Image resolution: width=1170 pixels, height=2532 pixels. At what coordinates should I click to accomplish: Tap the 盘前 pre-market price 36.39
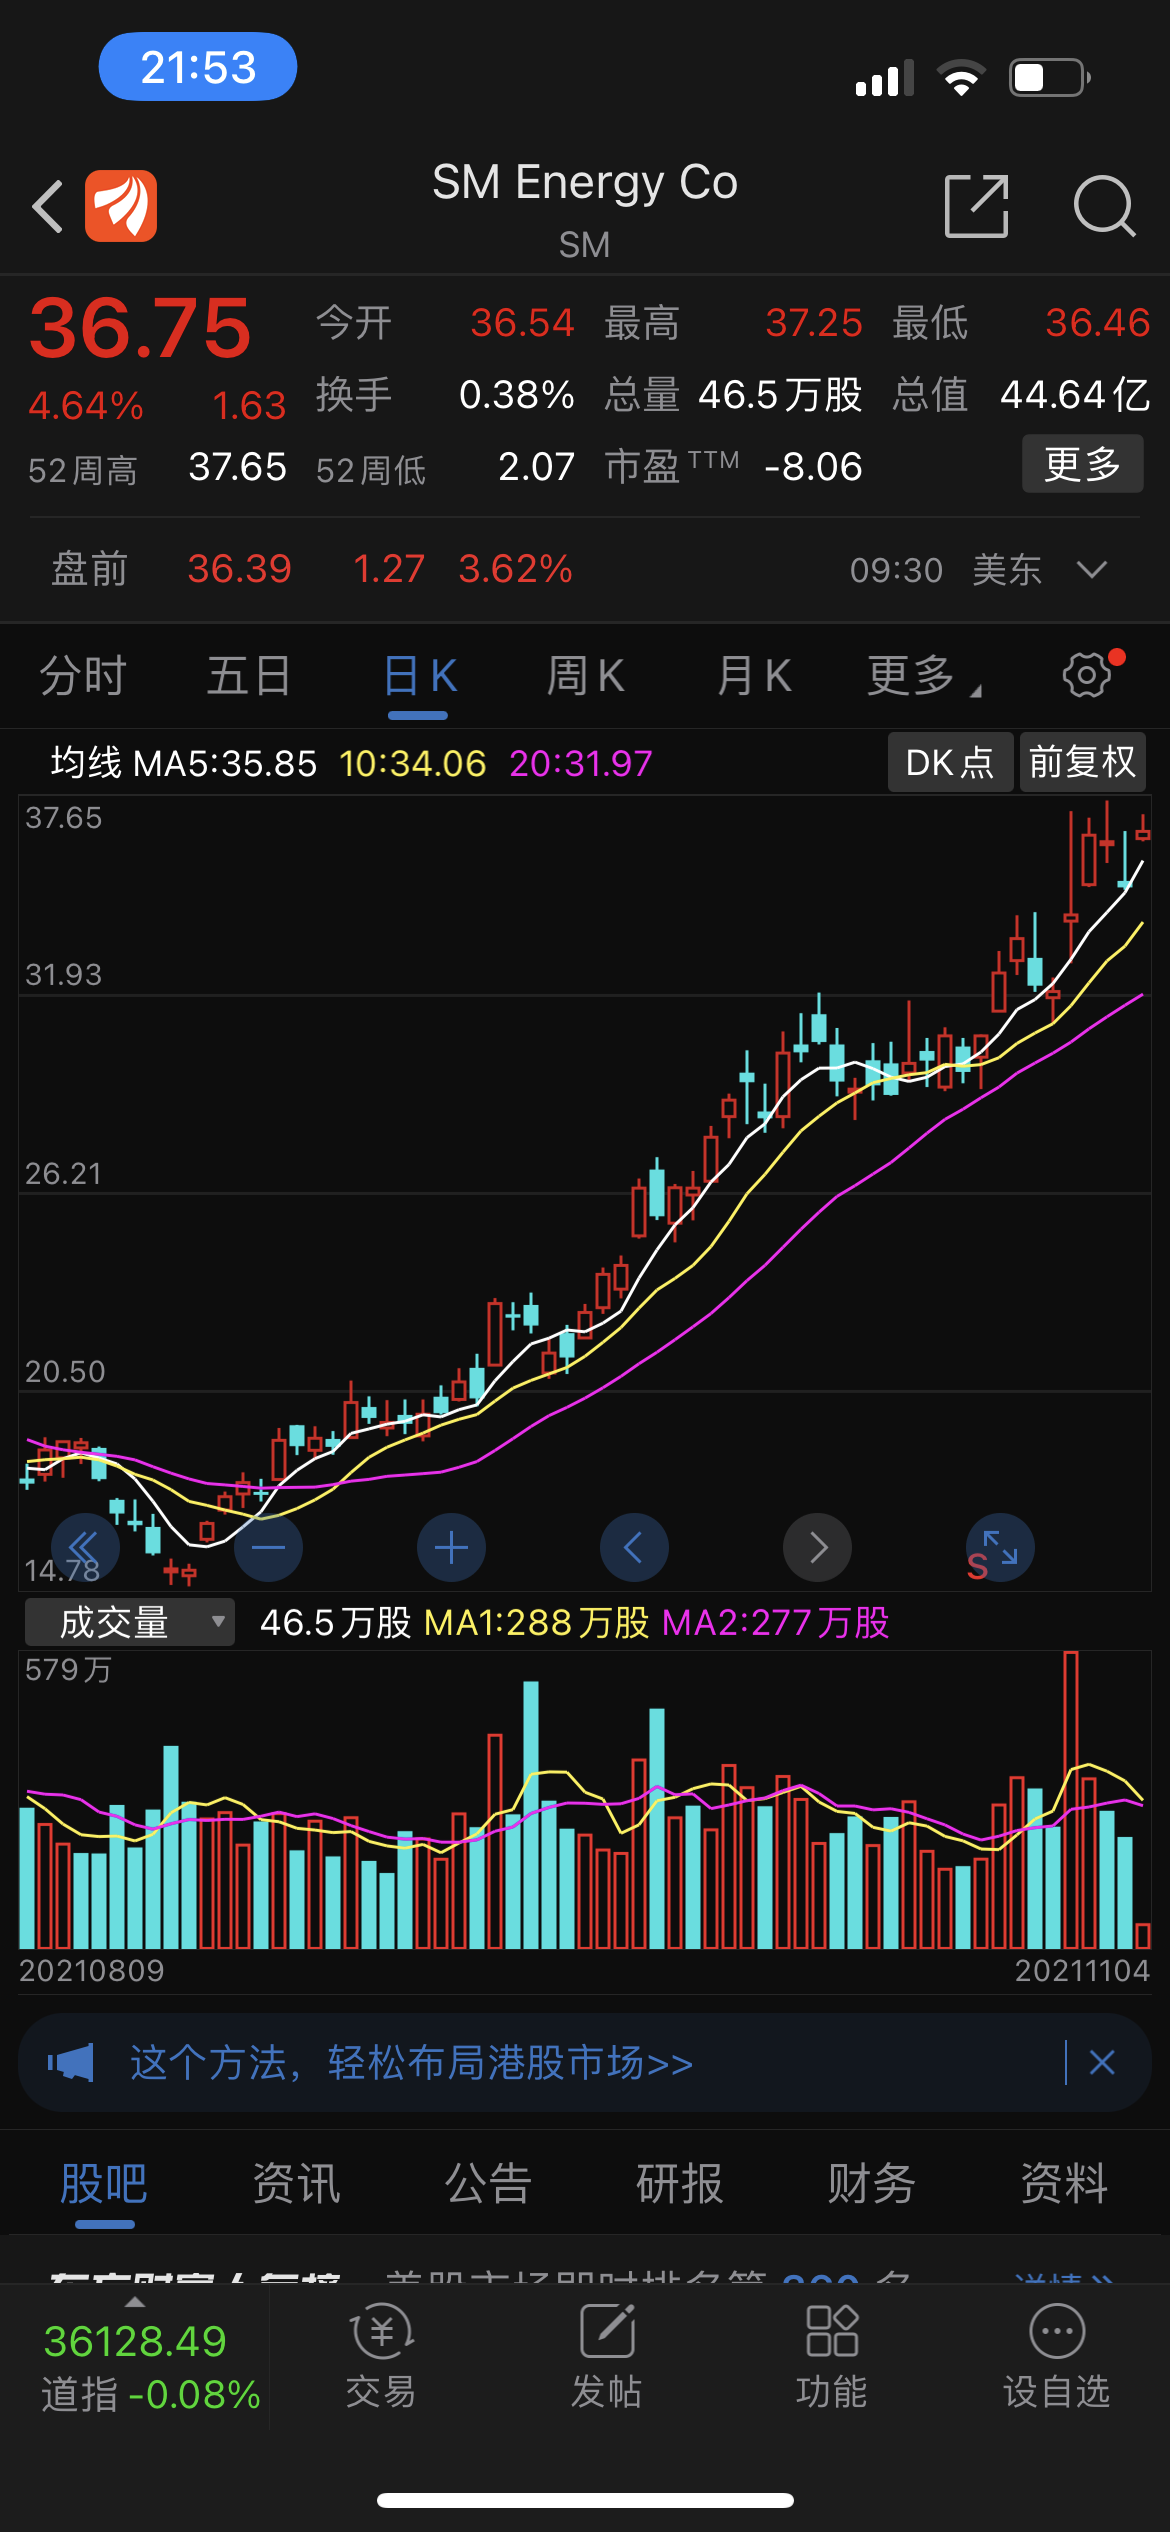click(x=239, y=569)
